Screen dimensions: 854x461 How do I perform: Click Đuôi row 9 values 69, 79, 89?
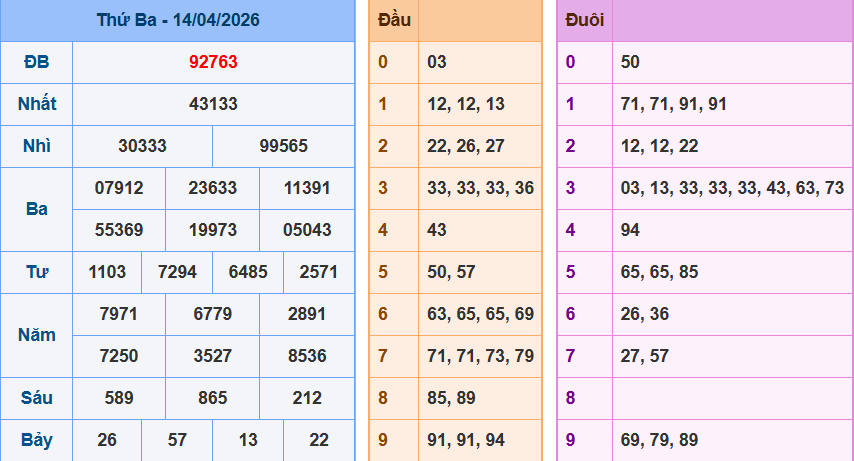point(659,440)
